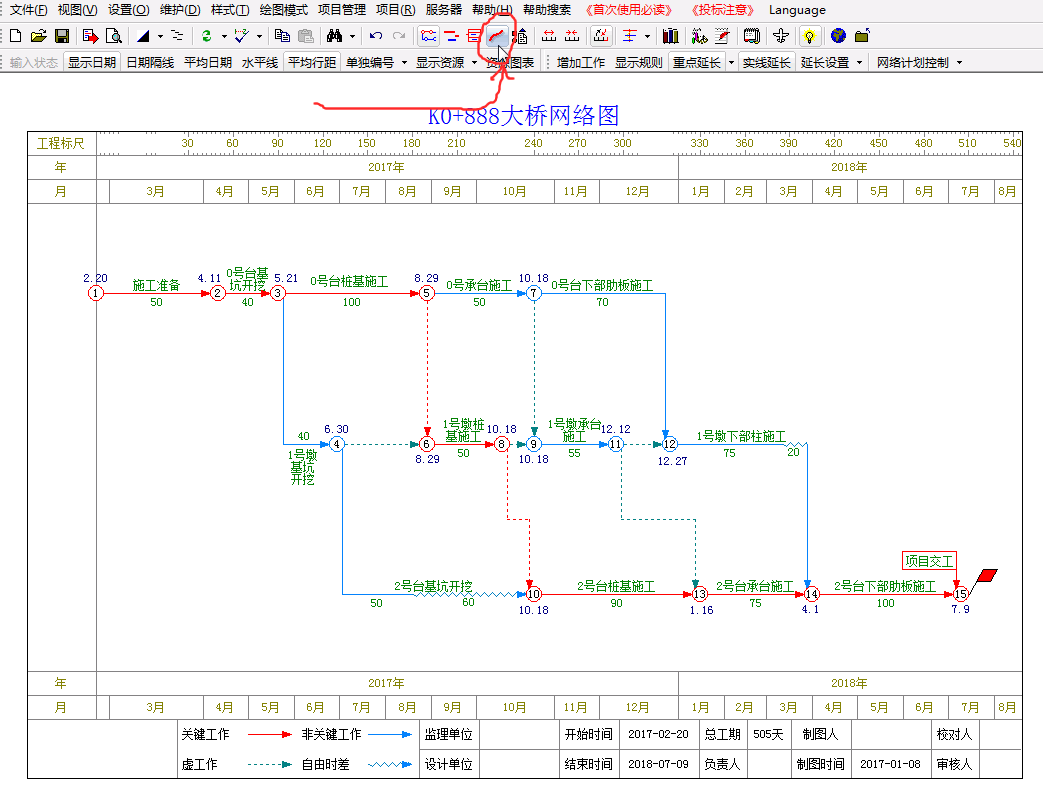Click the green refresh icon
Image resolution: width=1043 pixels, height=798 pixels.
[x=207, y=36]
